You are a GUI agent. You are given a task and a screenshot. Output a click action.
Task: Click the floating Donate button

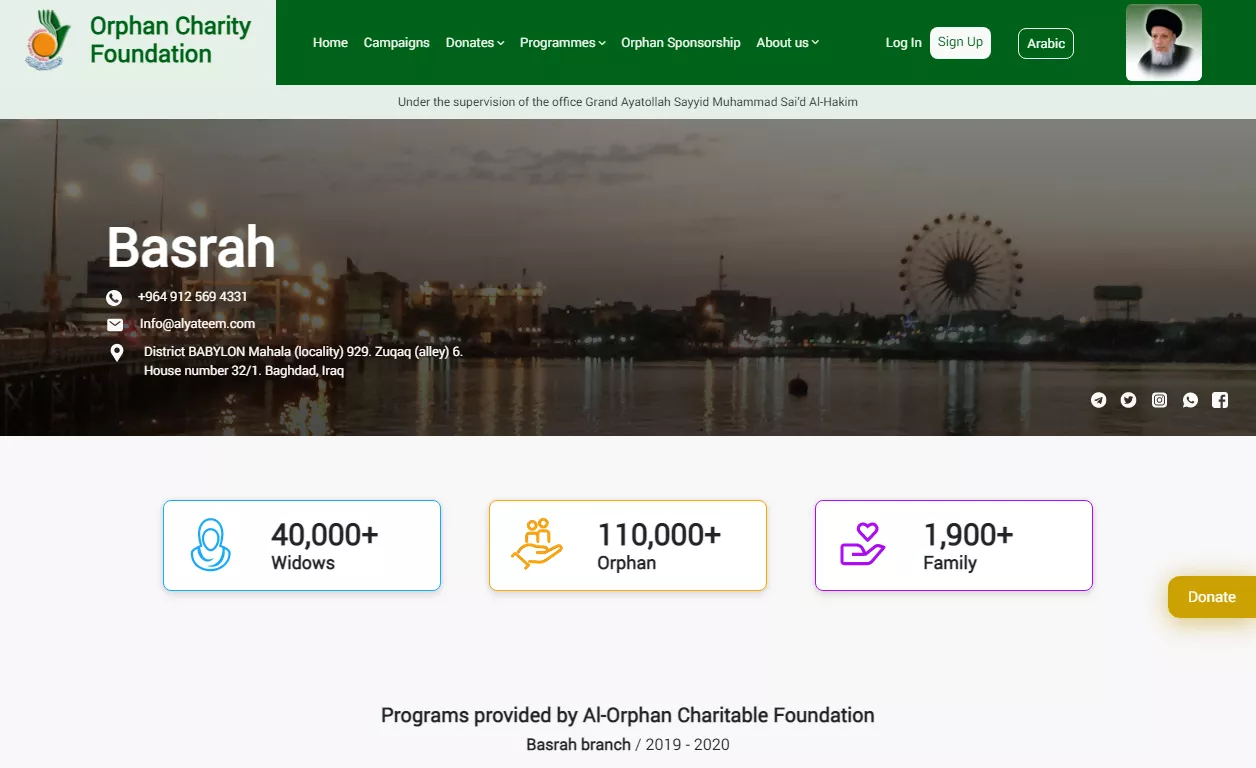[1212, 597]
